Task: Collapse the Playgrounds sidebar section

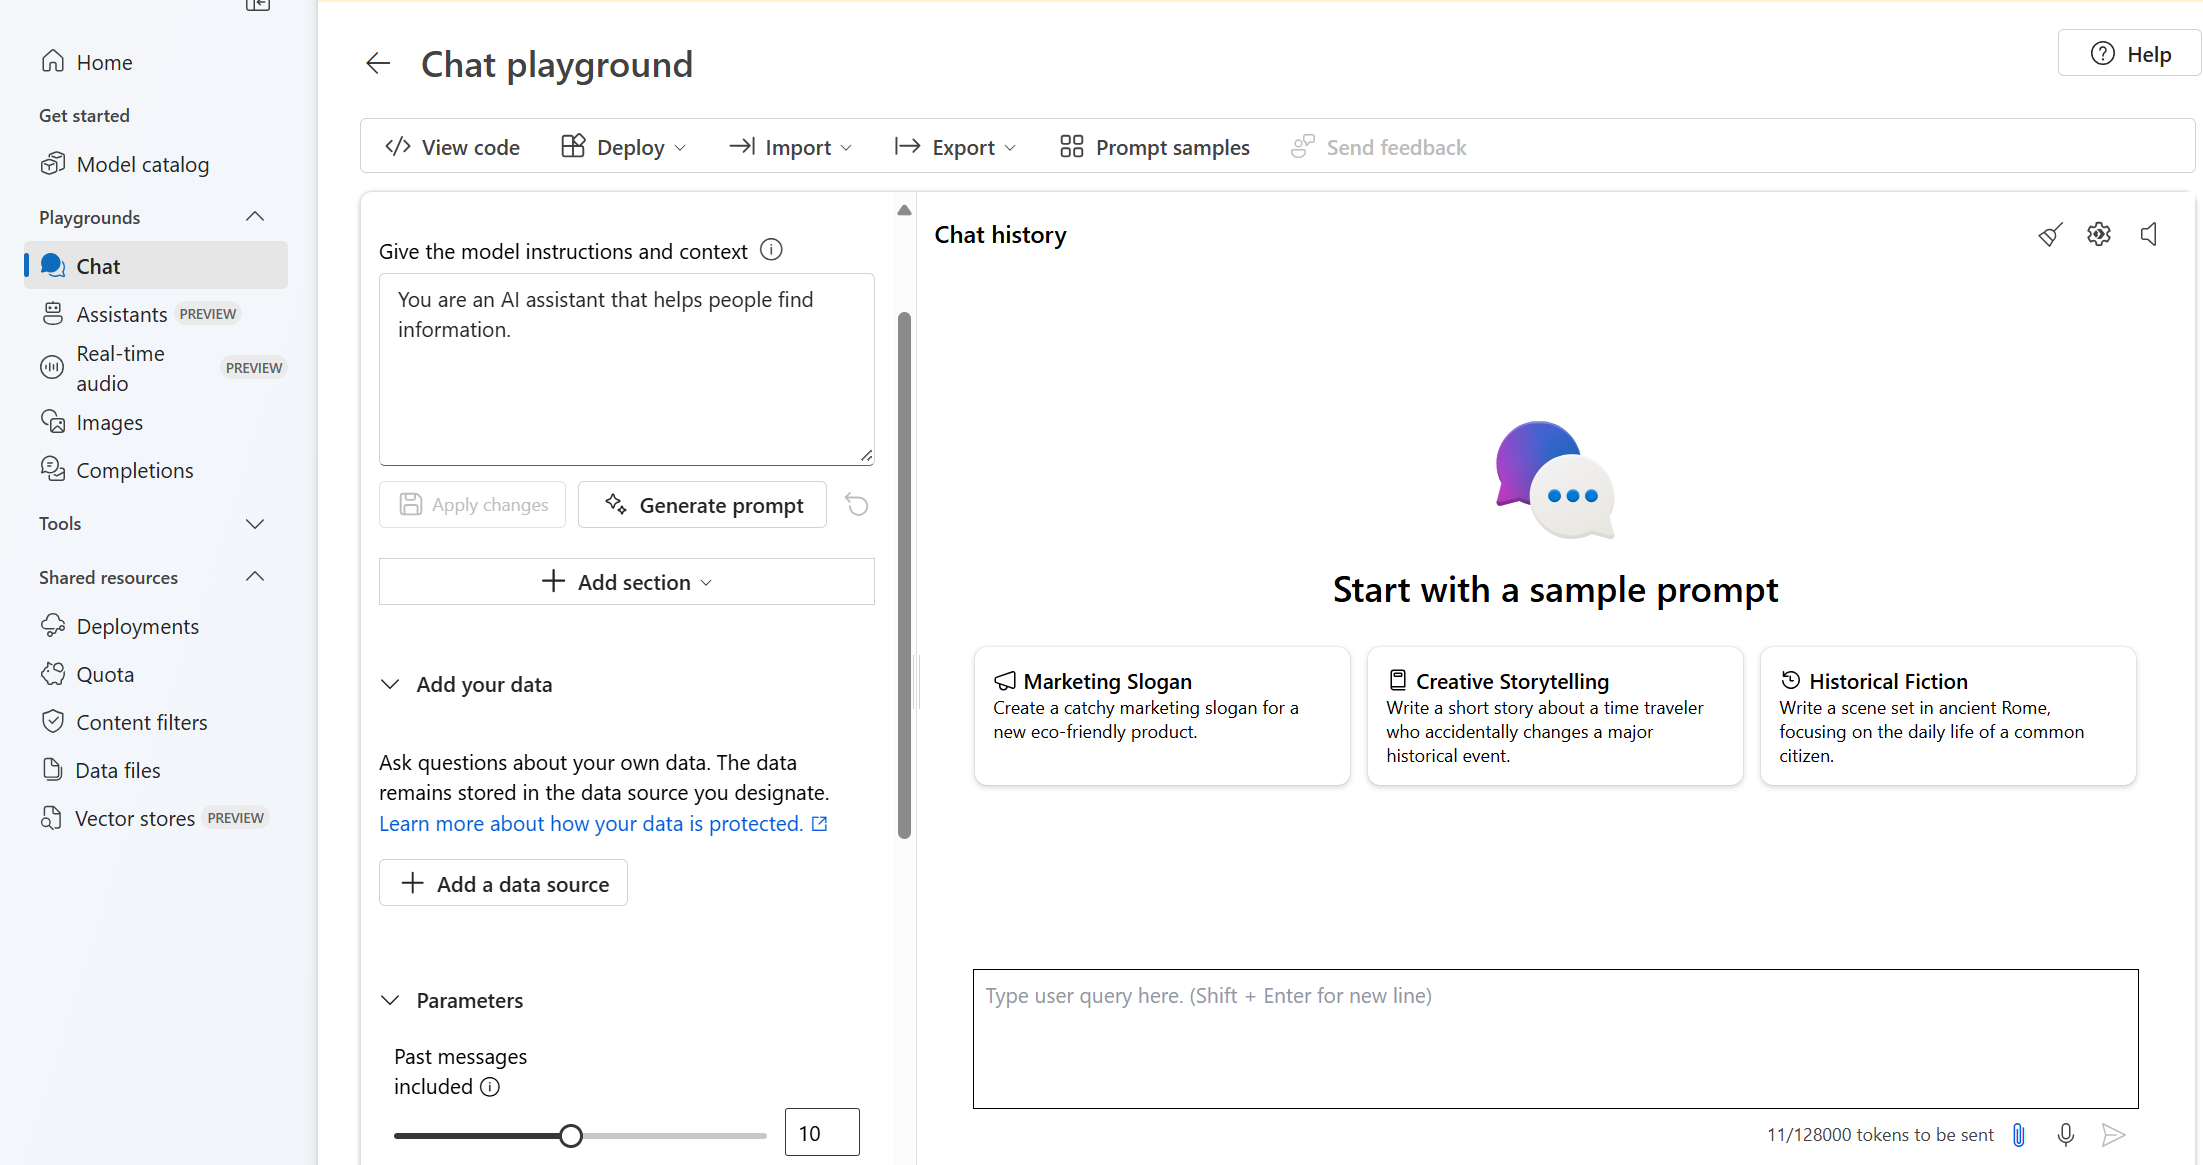Action: click(x=255, y=217)
